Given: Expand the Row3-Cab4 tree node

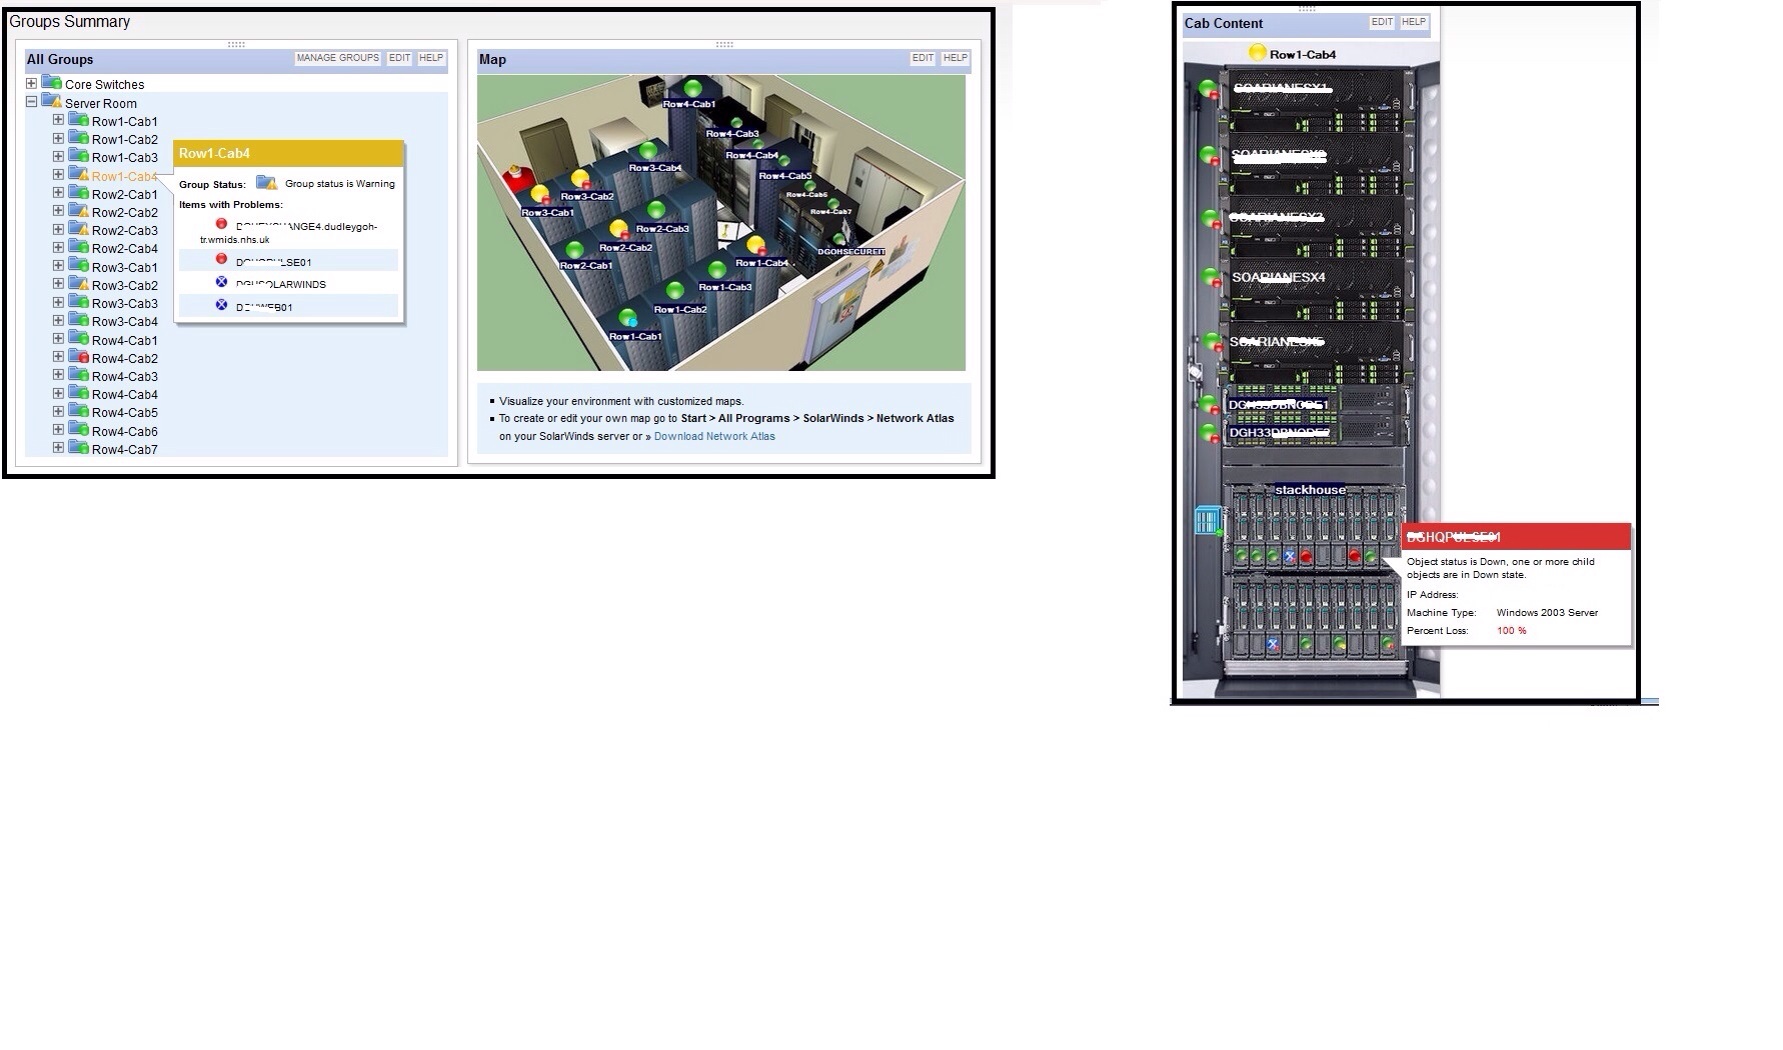Looking at the screenshot, I should click(x=58, y=321).
